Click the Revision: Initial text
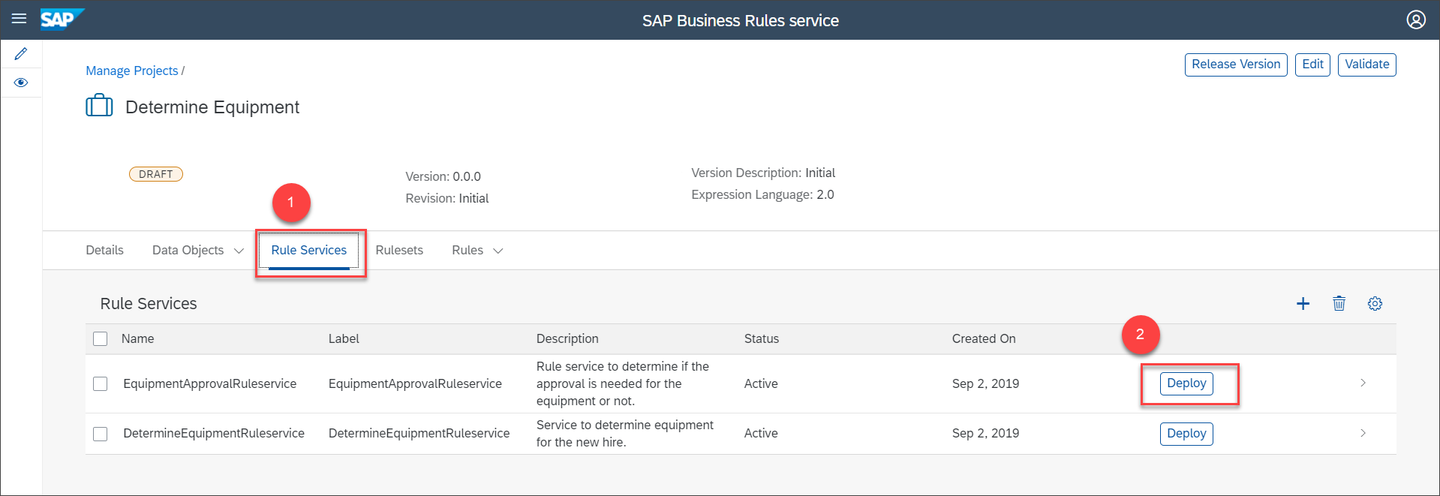This screenshot has width=1440, height=496. (447, 198)
